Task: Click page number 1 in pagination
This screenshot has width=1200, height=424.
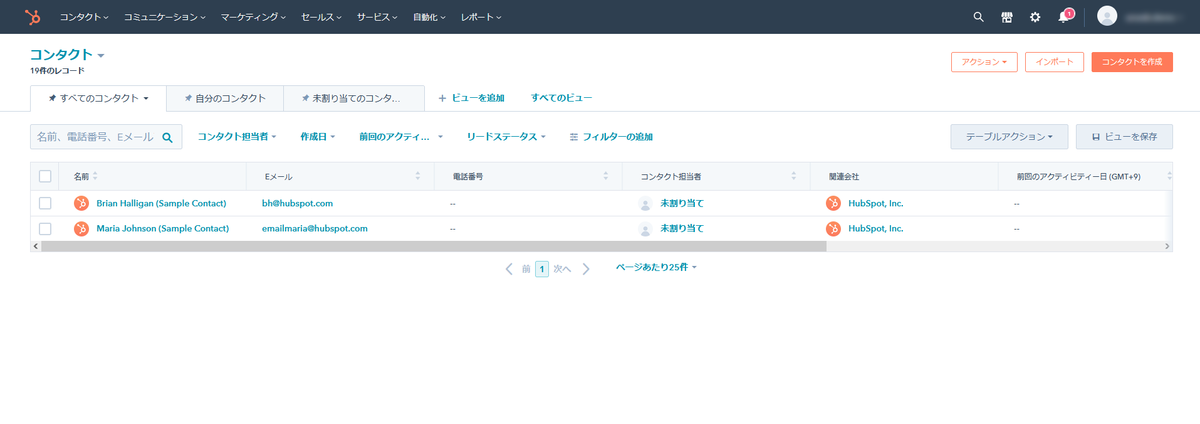Action: point(542,269)
